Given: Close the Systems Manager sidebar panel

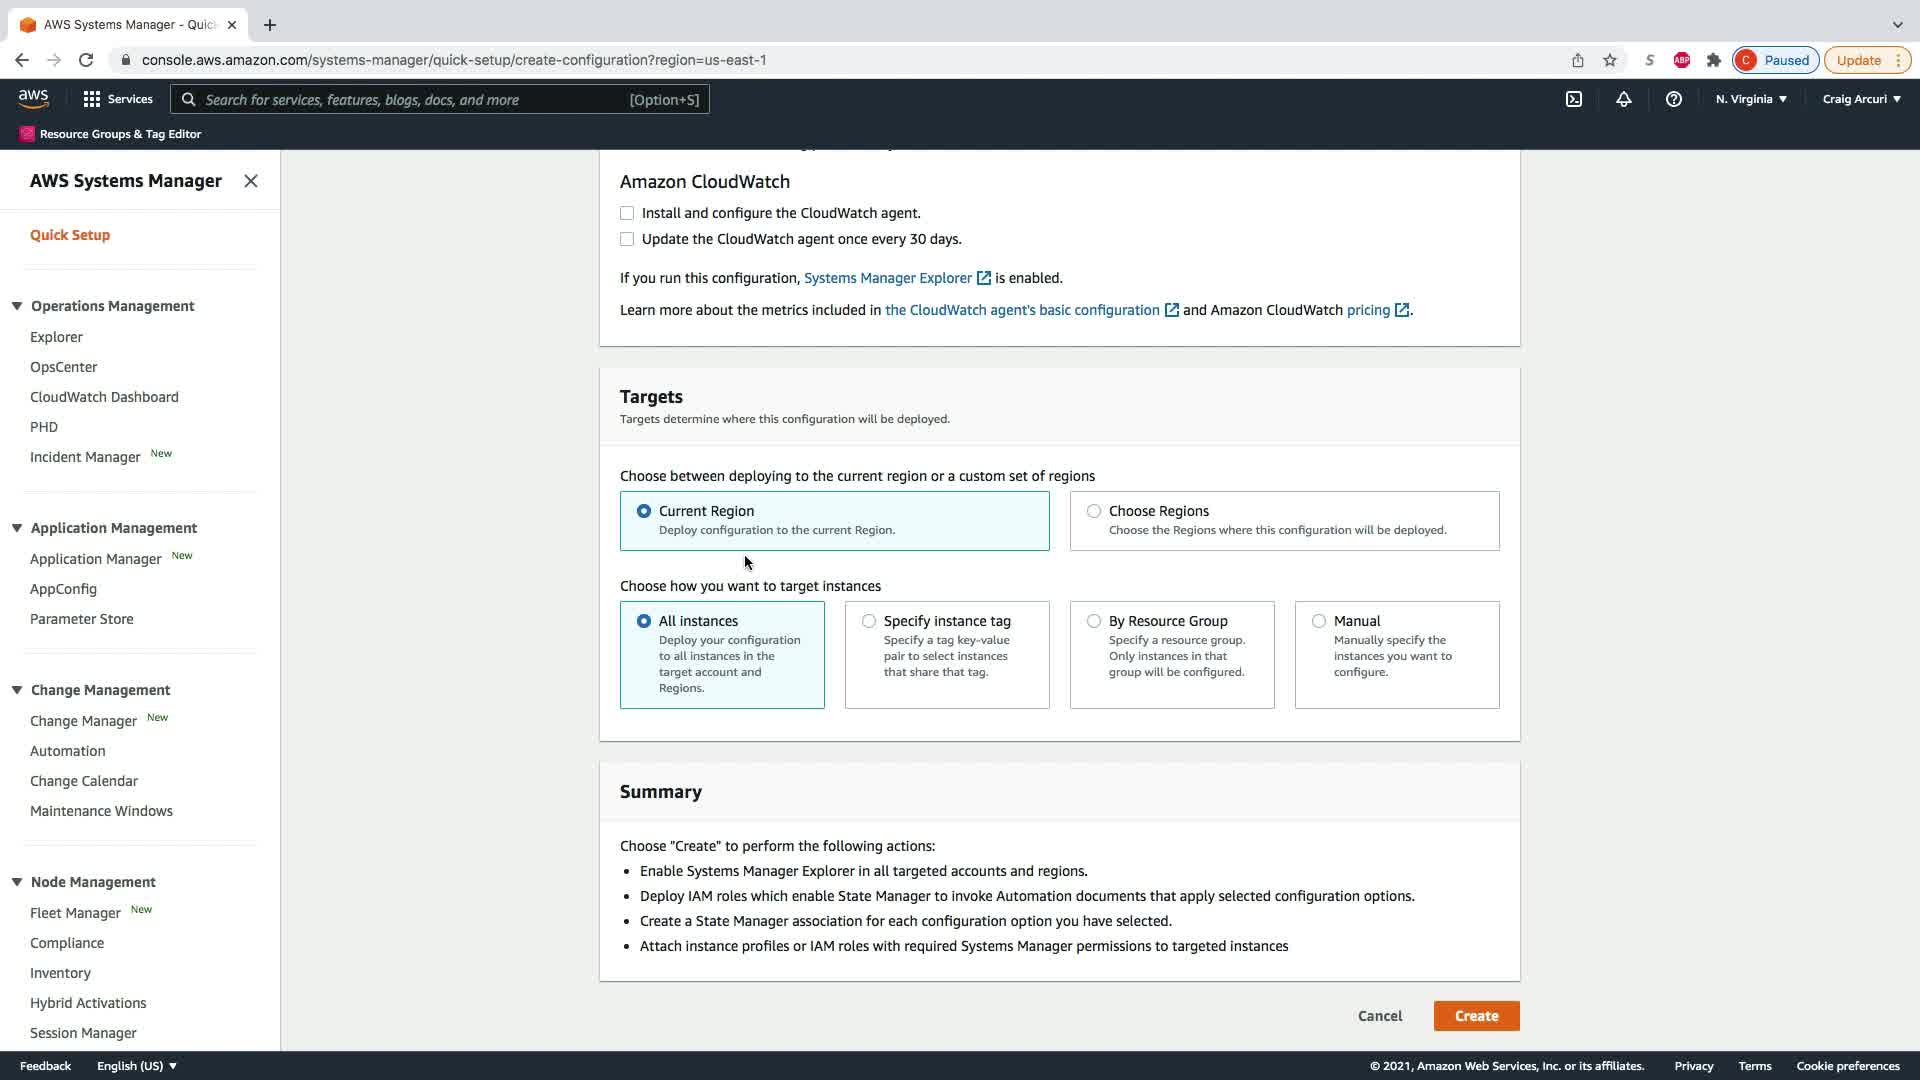Looking at the screenshot, I should 251,181.
